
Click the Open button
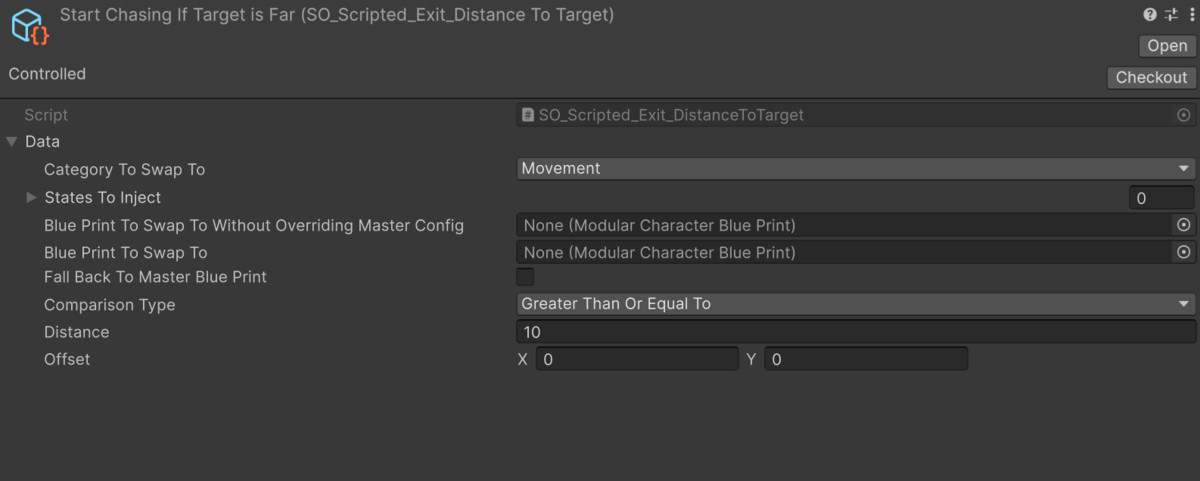pyautogui.click(x=1167, y=46)
